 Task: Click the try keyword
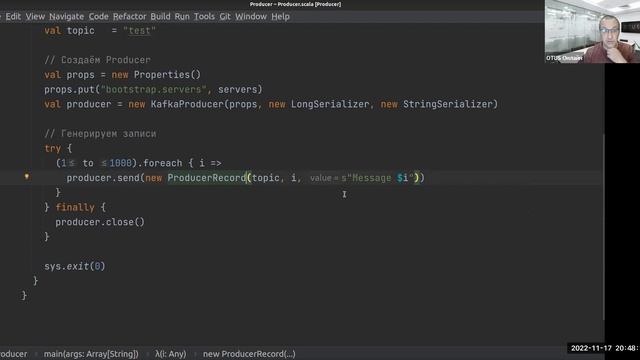tap(53, 149)
